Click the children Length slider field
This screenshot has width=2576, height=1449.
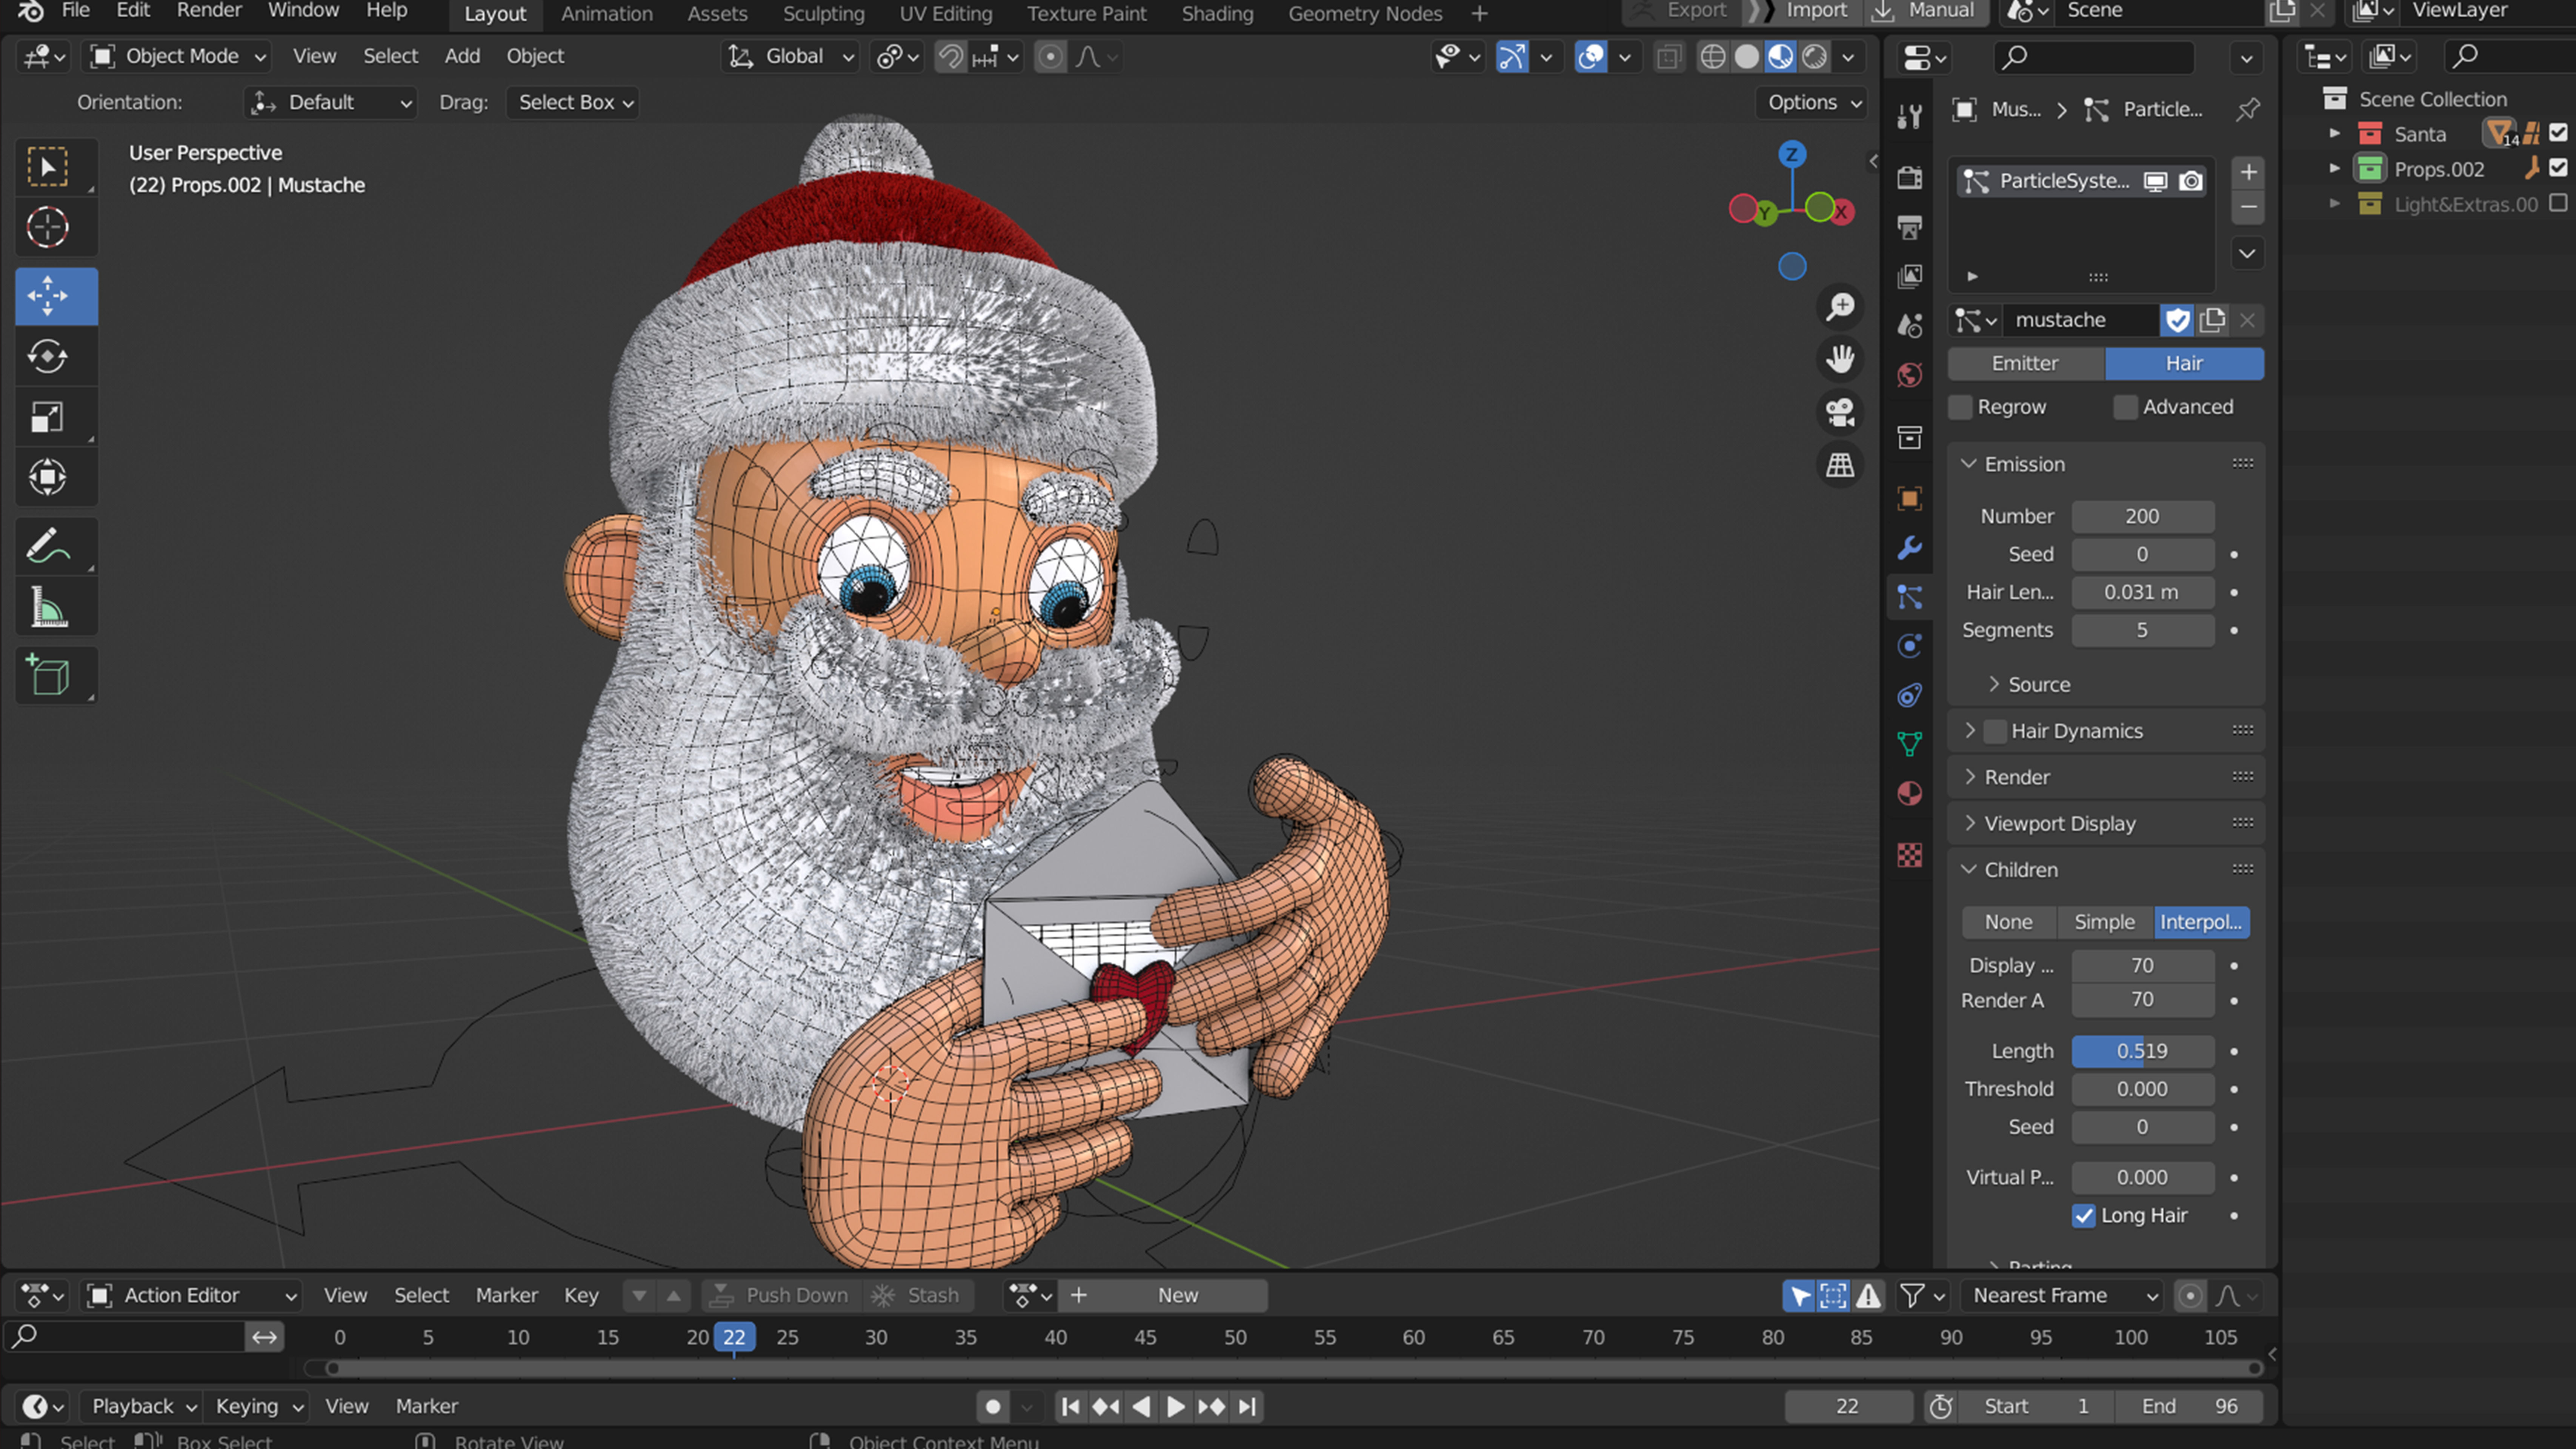(2142, 1052)
